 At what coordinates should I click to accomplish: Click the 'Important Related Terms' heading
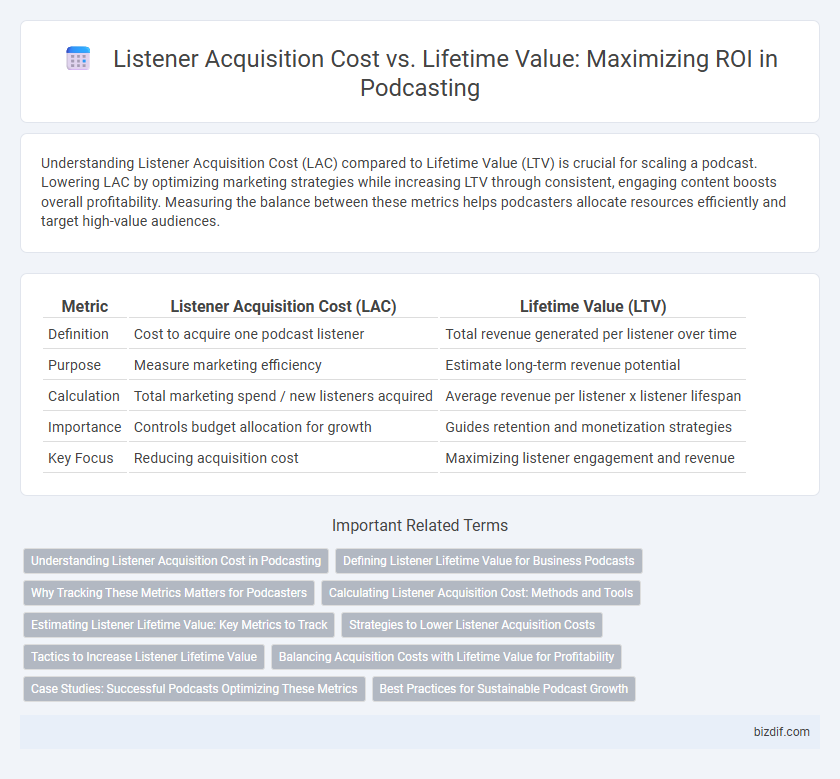(419, 526)
